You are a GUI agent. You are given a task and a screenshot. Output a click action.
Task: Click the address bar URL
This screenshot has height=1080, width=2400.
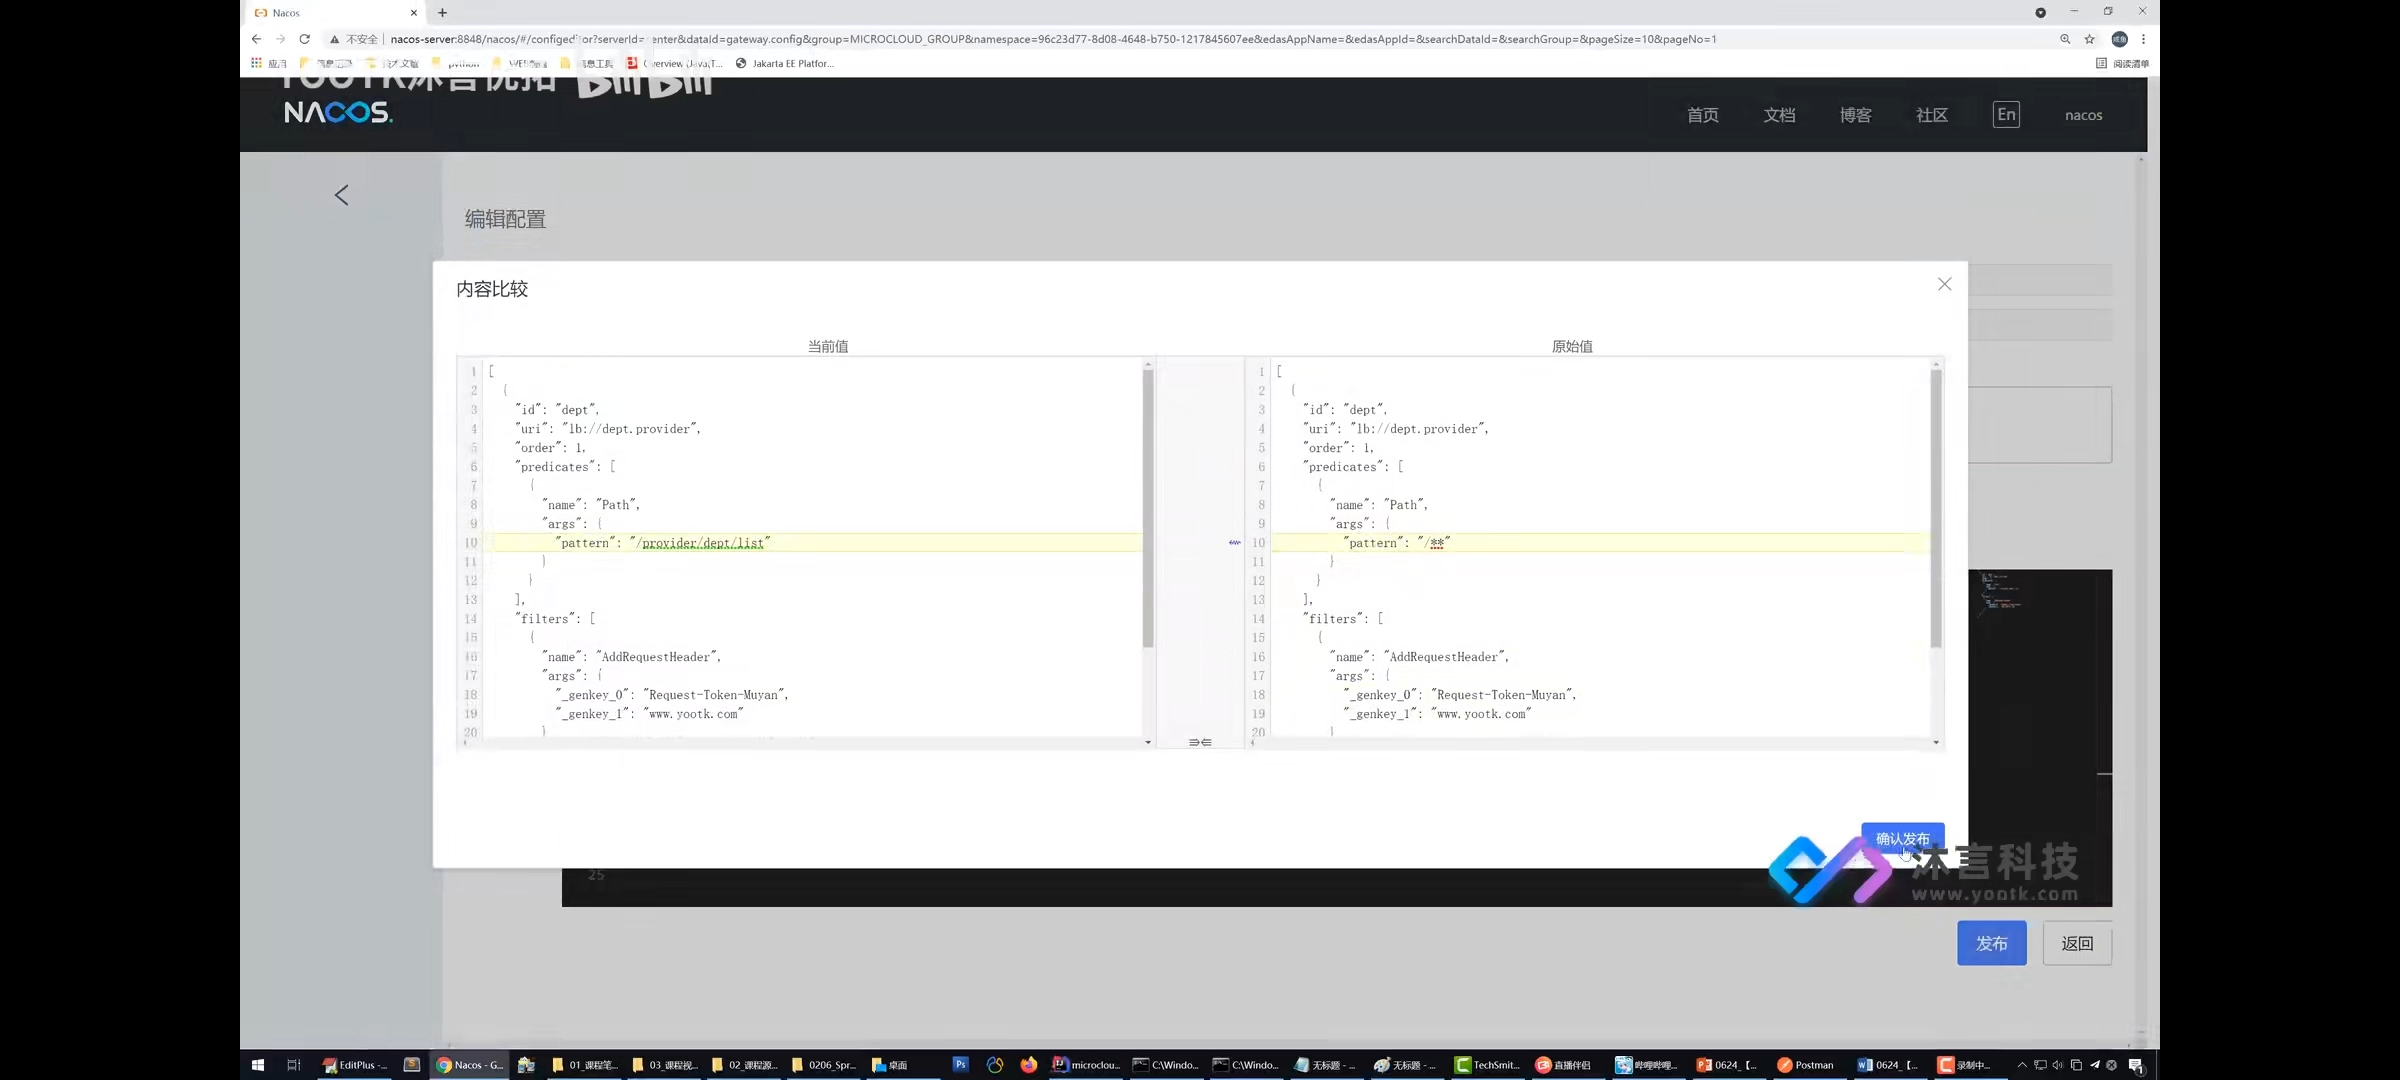coord(1053,39)
